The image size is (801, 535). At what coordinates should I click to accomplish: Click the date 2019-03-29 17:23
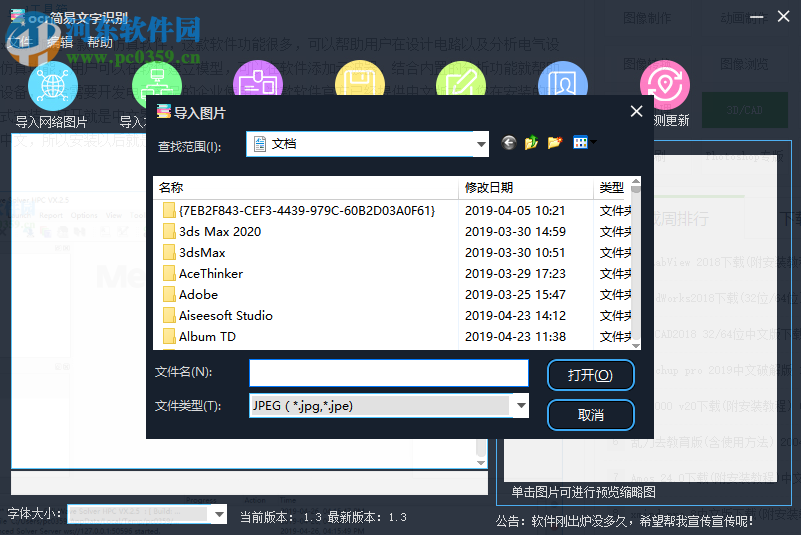515,273
